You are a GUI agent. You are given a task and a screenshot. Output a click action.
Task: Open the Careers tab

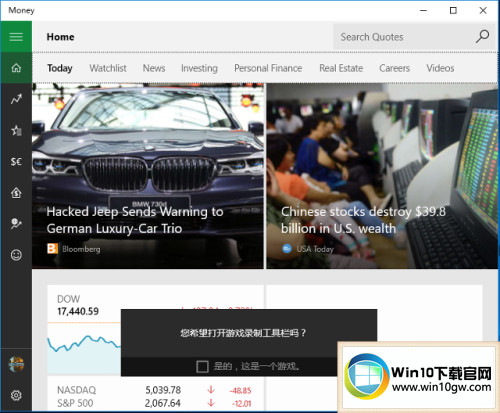[x=394, y=68]
